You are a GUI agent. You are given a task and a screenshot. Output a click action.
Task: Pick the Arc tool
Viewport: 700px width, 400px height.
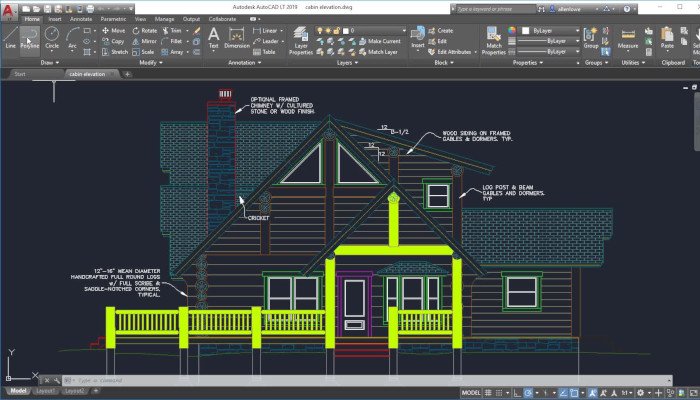72,38
